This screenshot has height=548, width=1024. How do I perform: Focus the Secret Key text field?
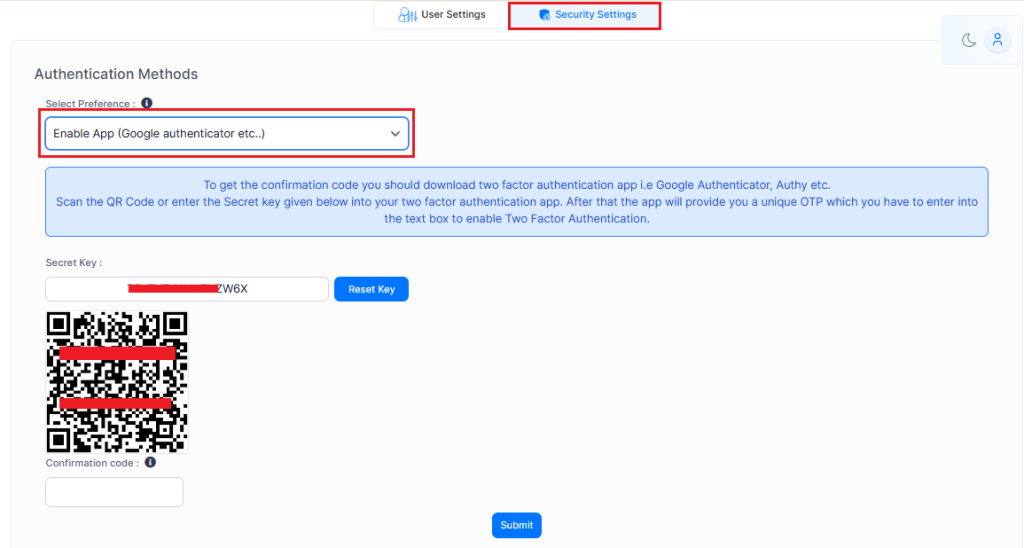(187, 289)
